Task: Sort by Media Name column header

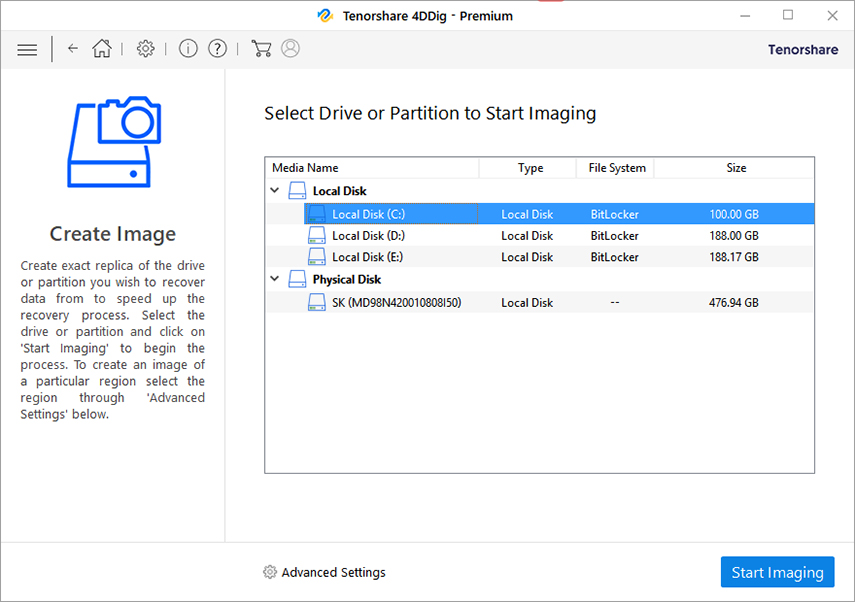Action: point(372,168)
